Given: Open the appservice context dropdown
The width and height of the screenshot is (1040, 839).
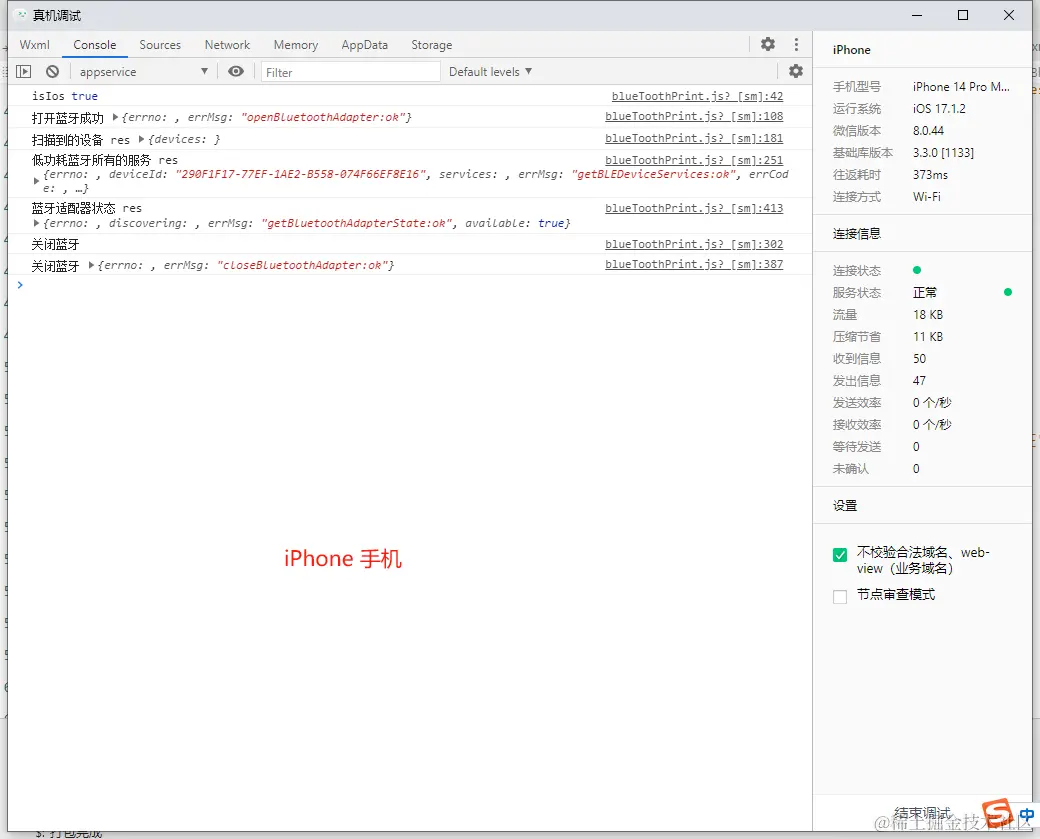Looking at the screenshot, I should point(143,72).
